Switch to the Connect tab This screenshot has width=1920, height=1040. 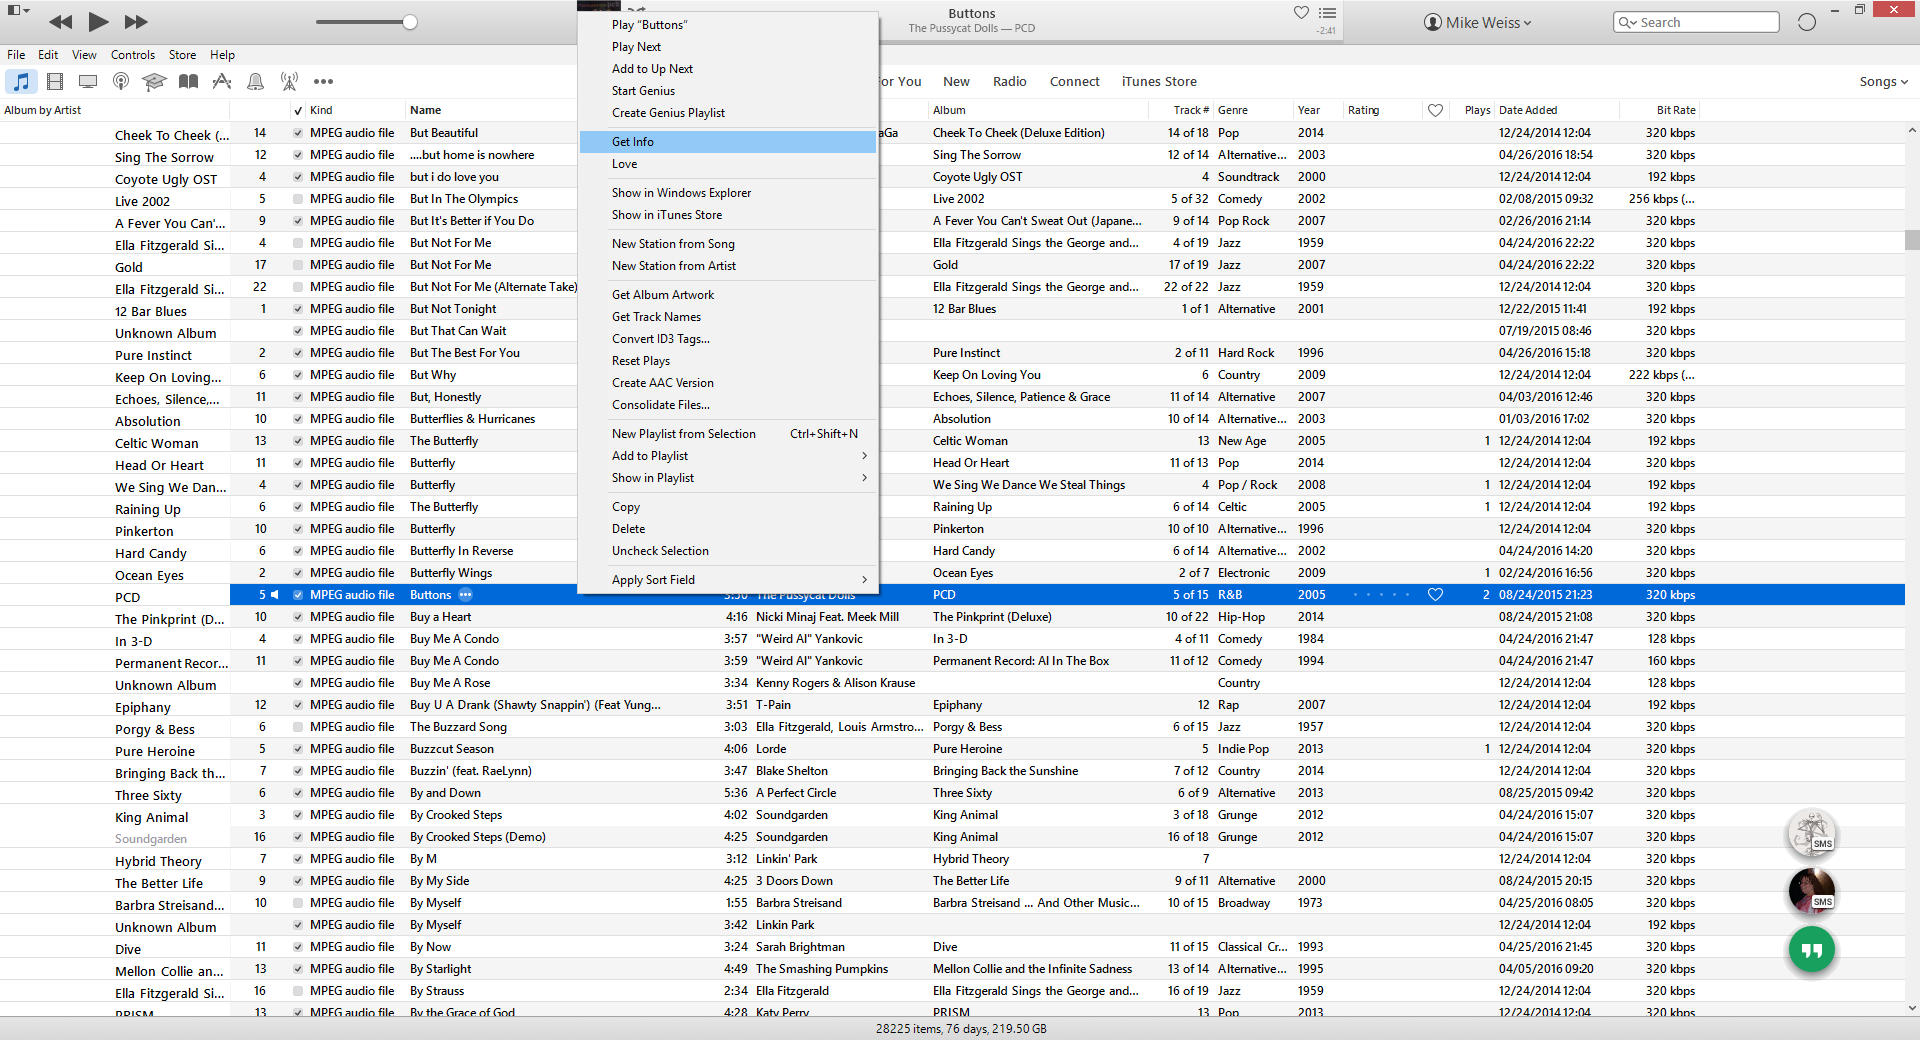click(1074, 82)
